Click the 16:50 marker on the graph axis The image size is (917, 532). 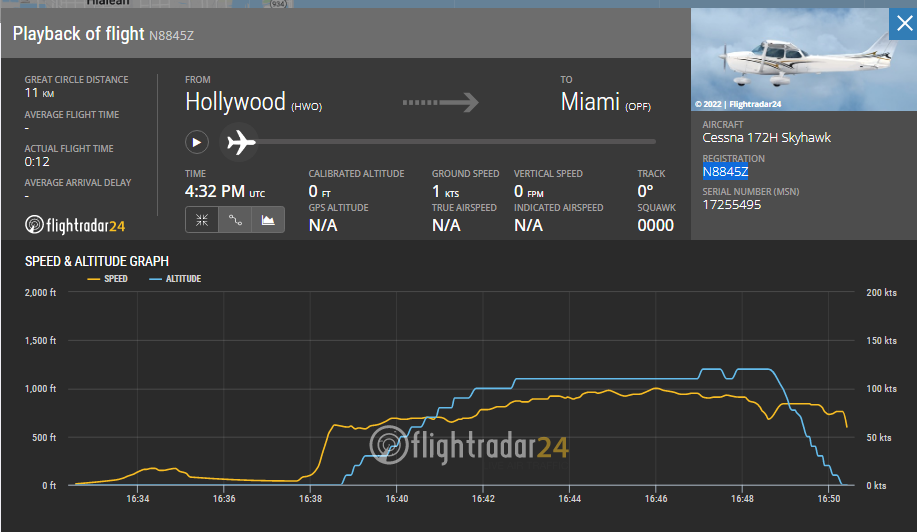tap(829, 499)
